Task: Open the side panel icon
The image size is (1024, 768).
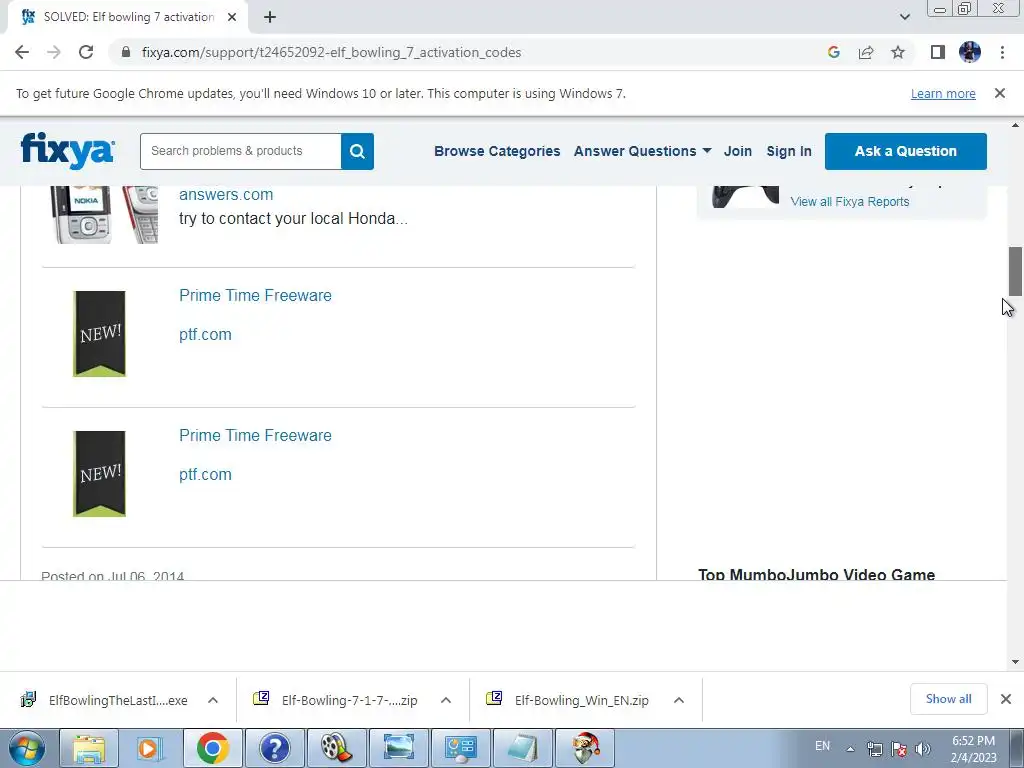Action: click(938, 52)
